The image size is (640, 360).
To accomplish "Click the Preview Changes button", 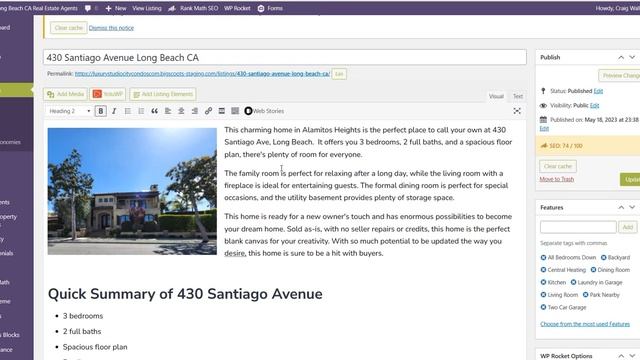I will (620, 76).
